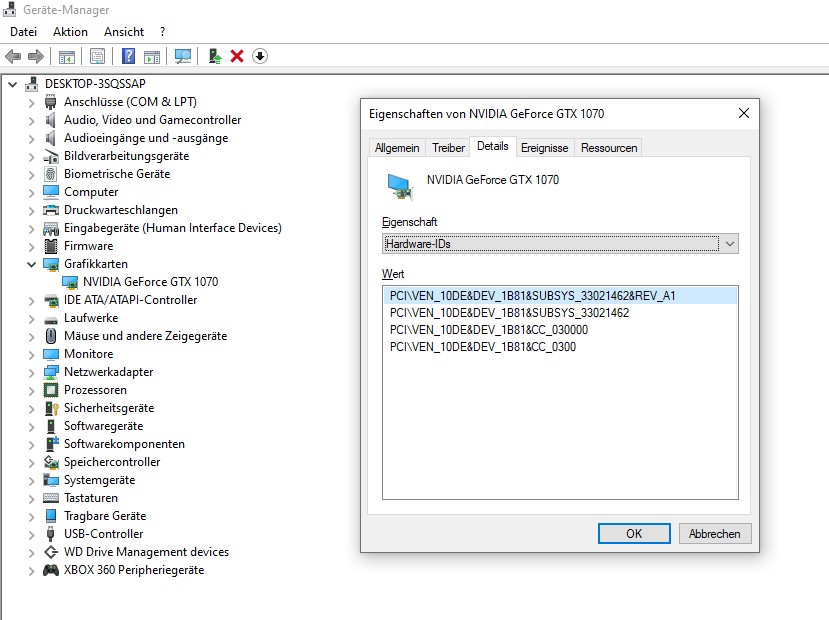Select NVIDIA GeForce GTX 1070 tree item

click(x=150, y=282)
